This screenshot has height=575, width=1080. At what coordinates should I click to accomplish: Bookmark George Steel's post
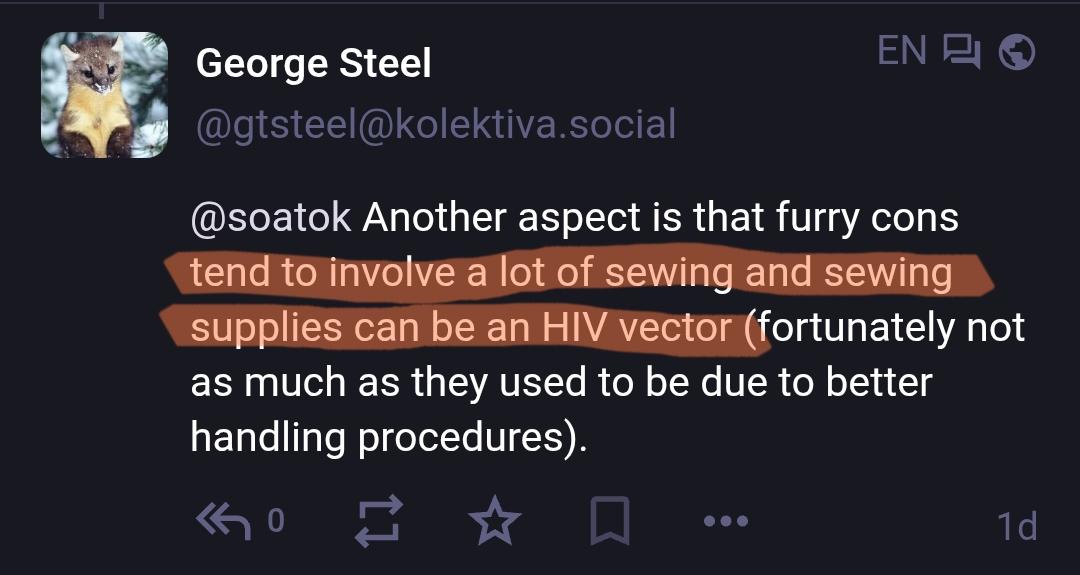[x=609, y=521]
